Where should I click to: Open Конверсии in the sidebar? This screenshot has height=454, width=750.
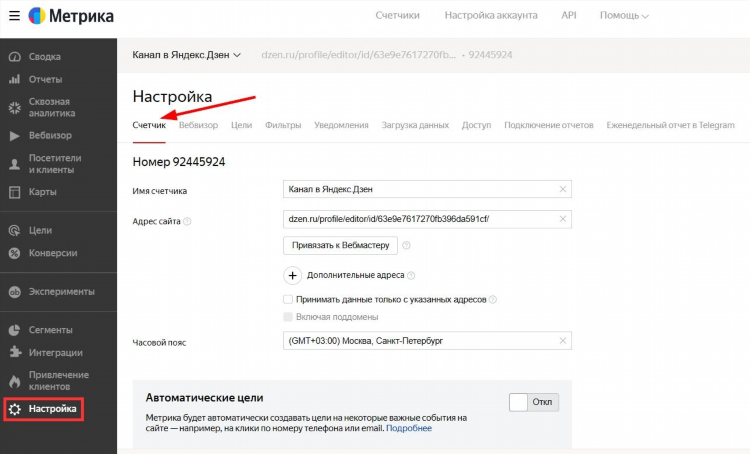[53, 253]
